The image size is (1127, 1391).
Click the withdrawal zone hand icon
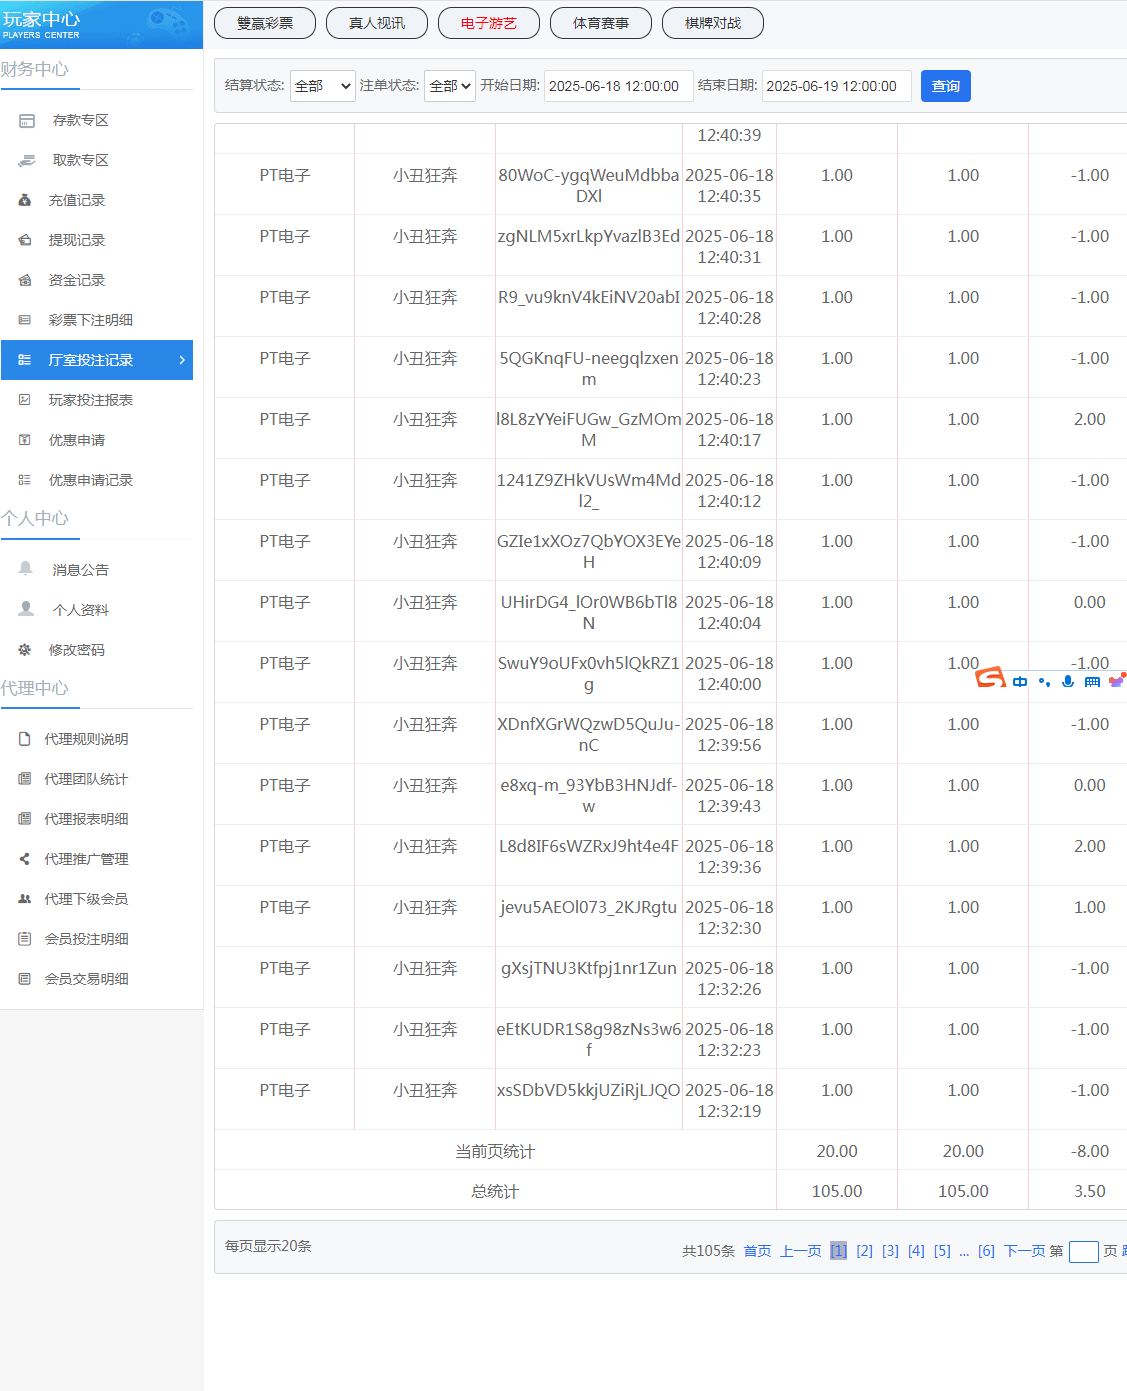click(x=27, y=160)
